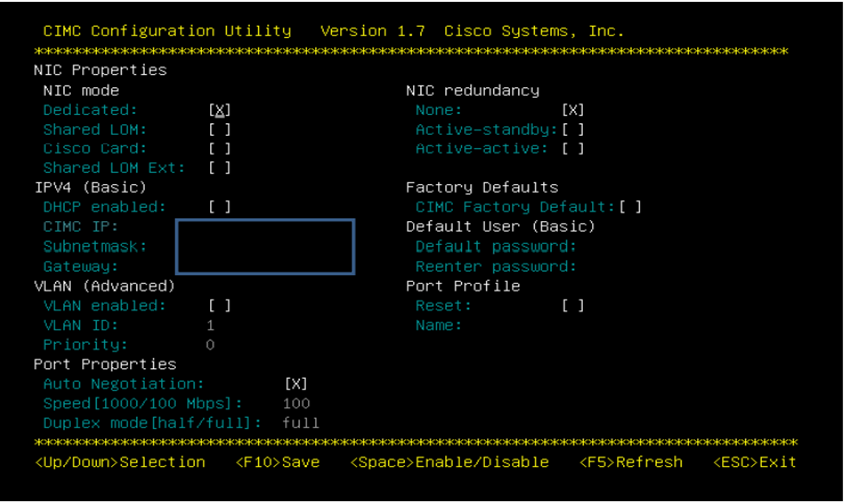Click the Speed value 100
845x504 pixels.
click(296, 403)
